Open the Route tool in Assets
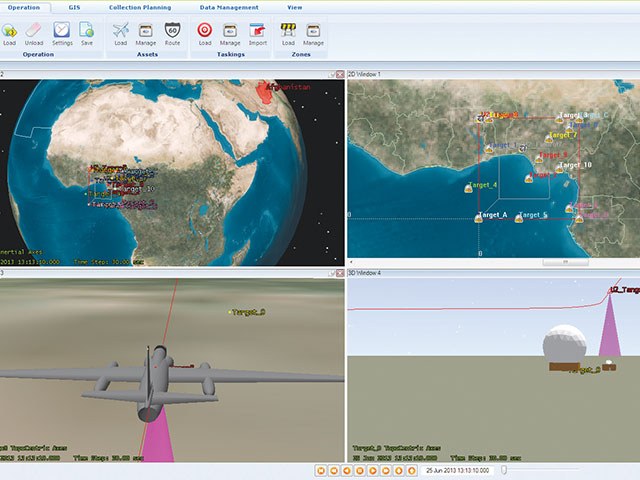The height and width of the screenshot is (480, 640). 173,32
